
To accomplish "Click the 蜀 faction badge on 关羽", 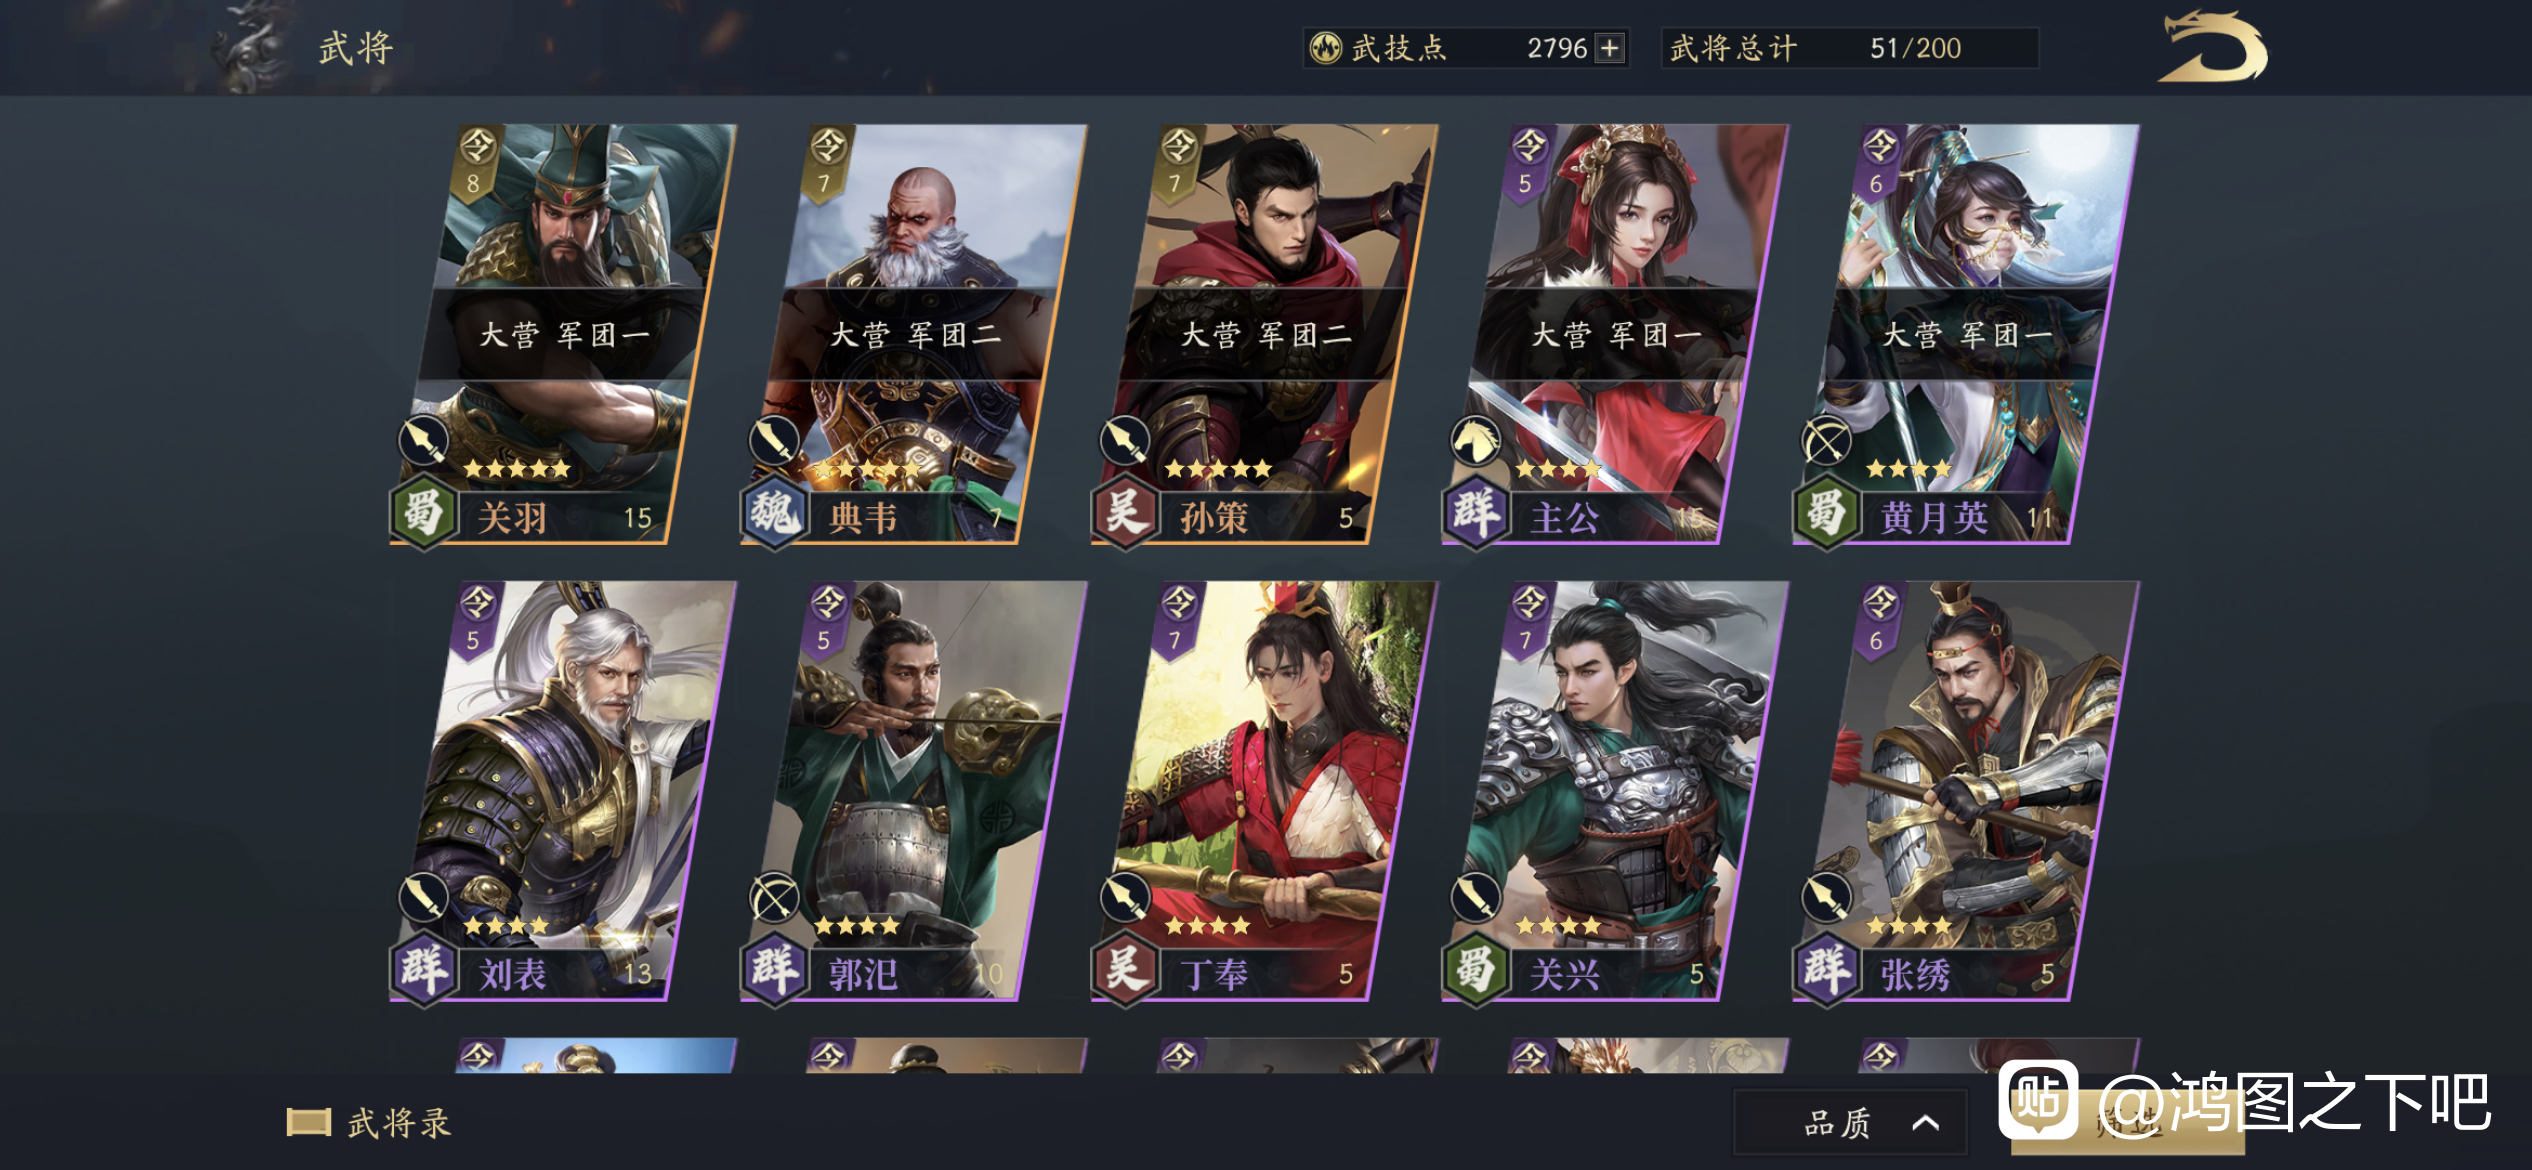I will (424, 513).
